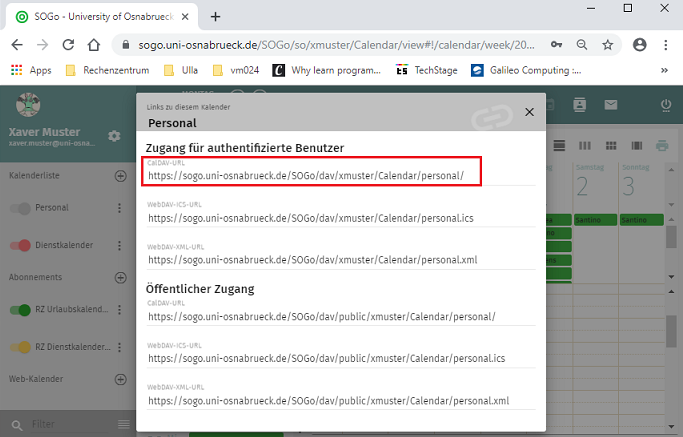Add a subscription under Abonnements

tap(121, 278)
